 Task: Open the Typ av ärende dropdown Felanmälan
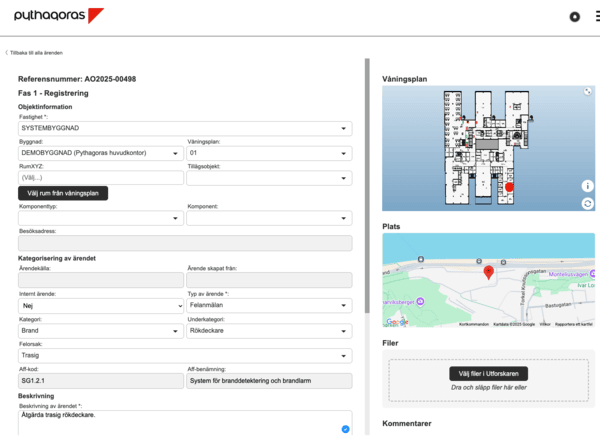pyautogui.click(x=269, y=305)
